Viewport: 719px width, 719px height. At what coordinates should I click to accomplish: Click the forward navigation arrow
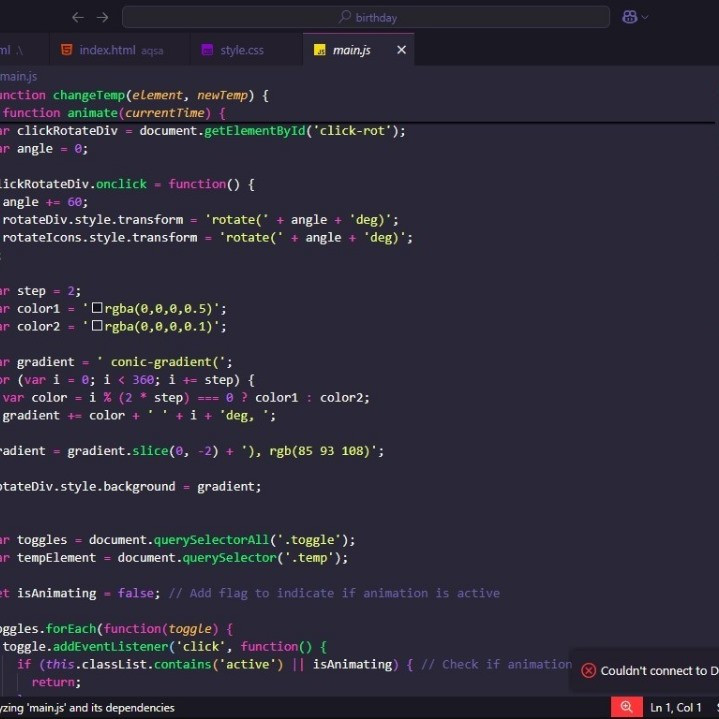pos(102,17)
